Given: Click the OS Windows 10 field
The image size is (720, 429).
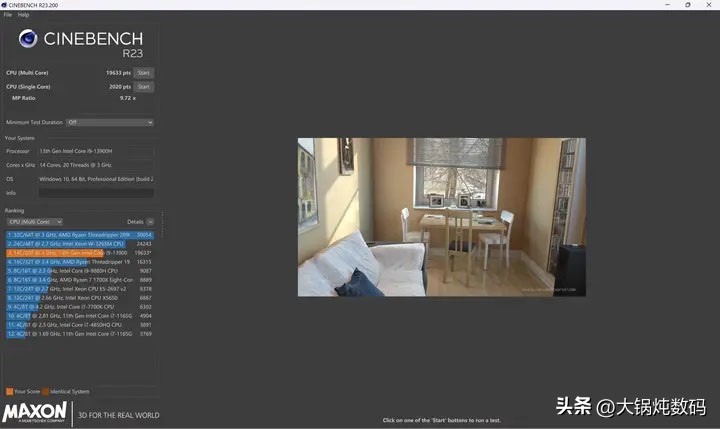Looking at the screenshot, I should pos(96,179).
